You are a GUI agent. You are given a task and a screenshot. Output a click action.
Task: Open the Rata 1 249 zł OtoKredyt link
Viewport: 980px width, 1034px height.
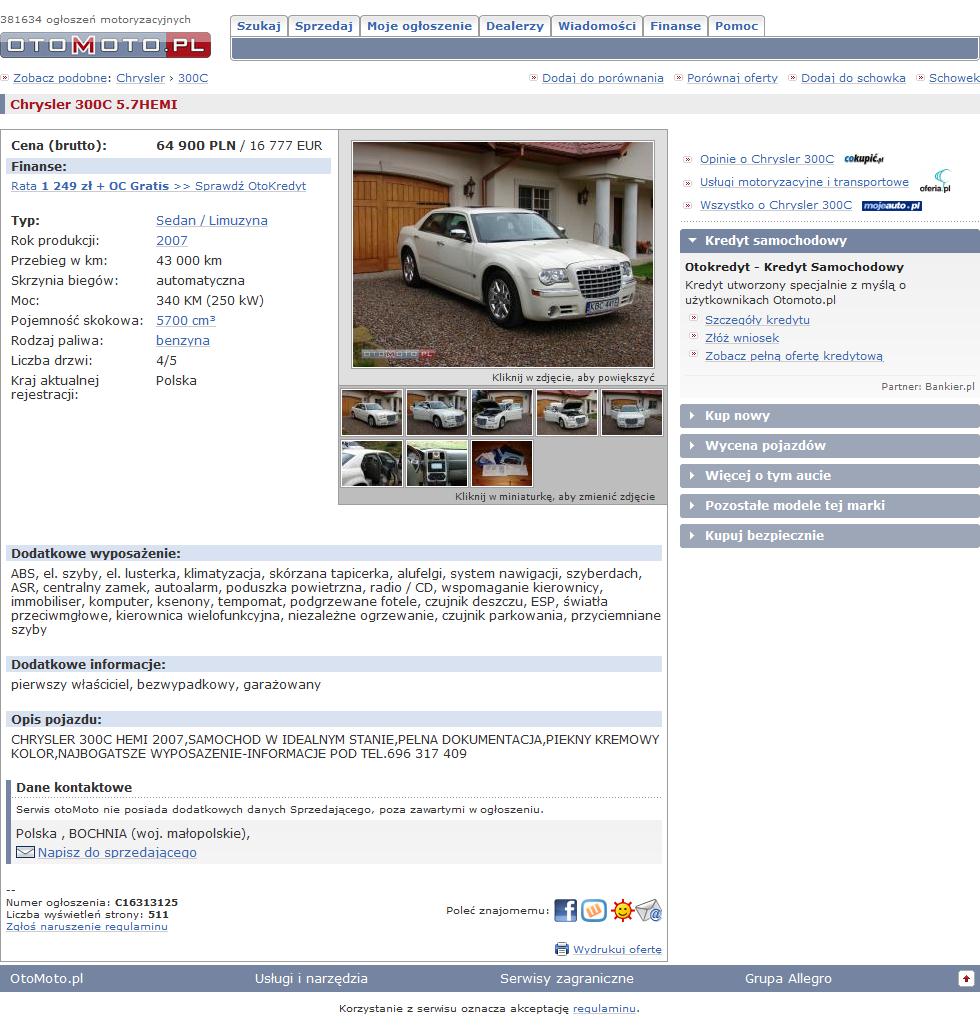tap(158, 186)
